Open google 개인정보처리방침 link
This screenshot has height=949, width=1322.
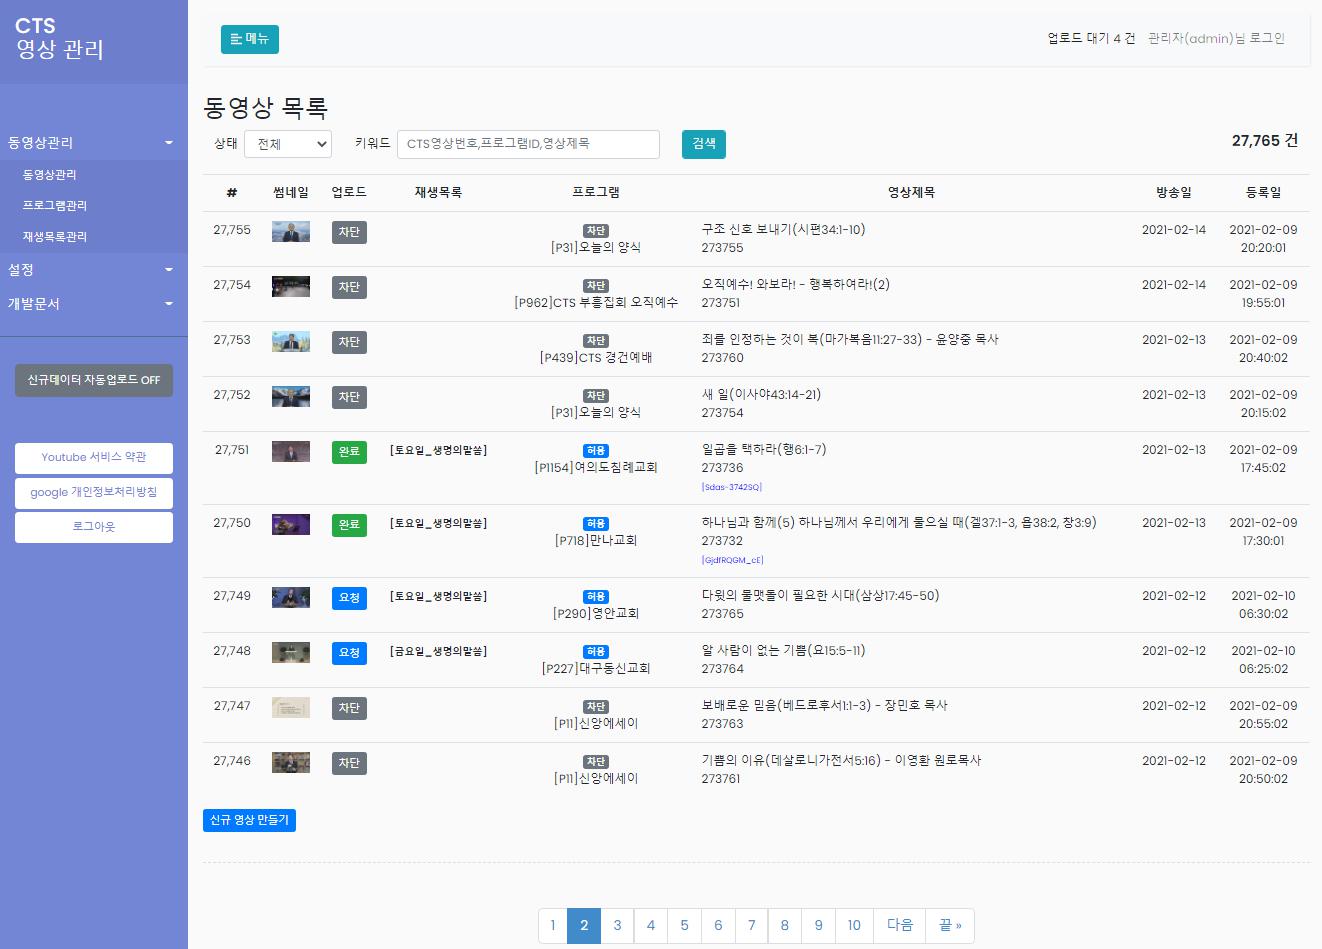pyautogui.click(x=94, y=493)
